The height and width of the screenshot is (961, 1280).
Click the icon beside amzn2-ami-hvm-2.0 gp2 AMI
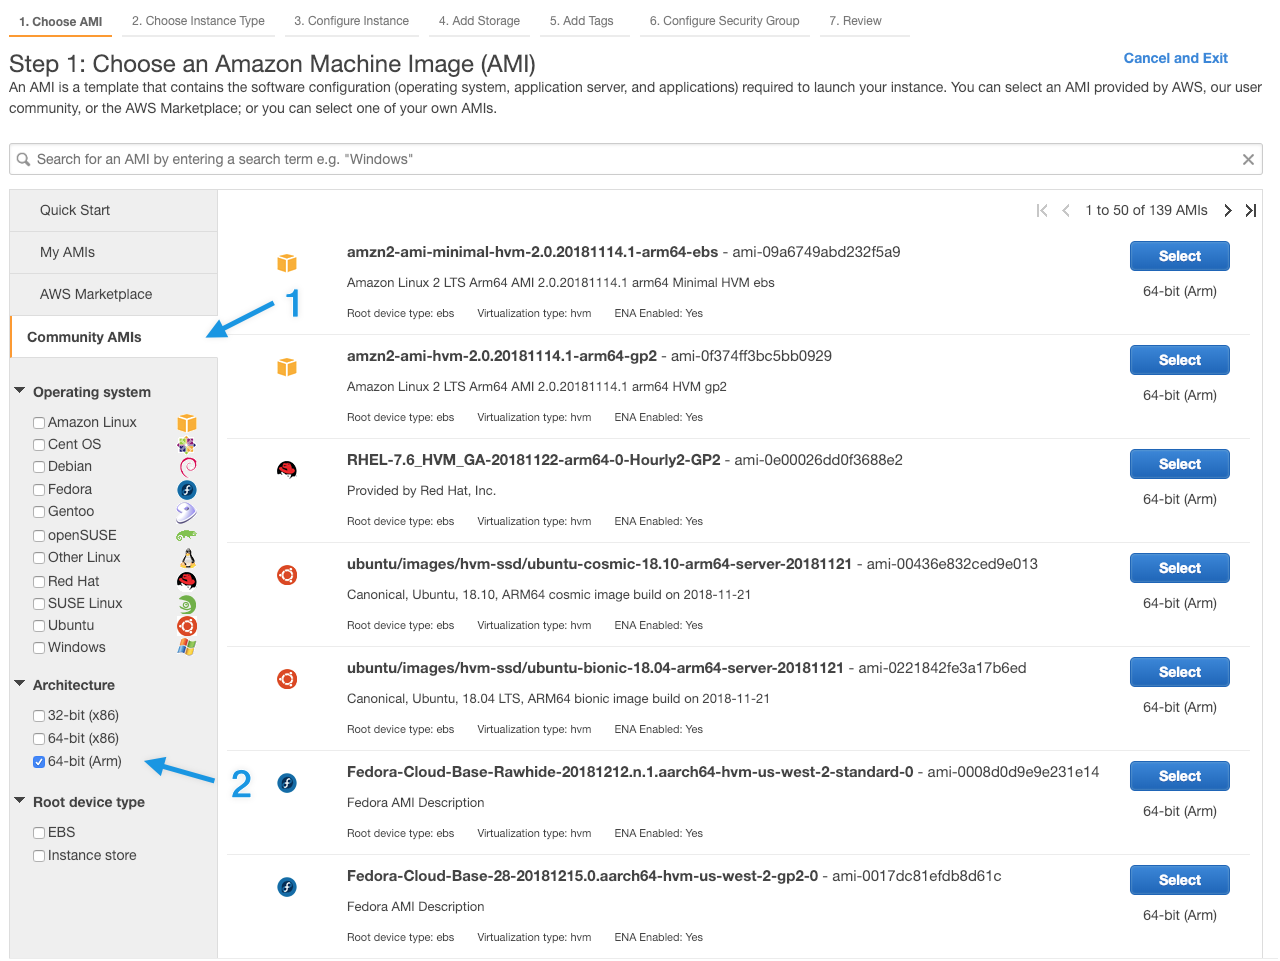click(x=287, y=367)
